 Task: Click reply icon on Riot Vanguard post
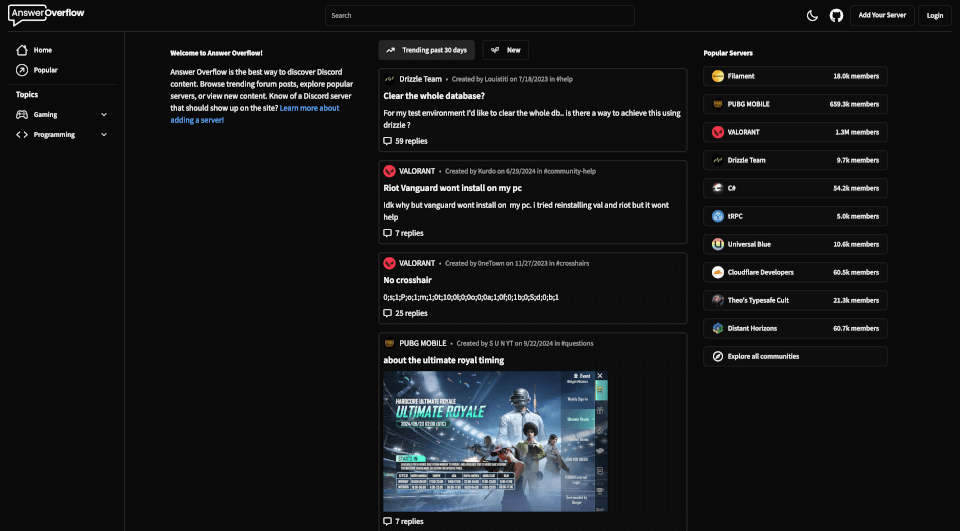click(388, 233)
